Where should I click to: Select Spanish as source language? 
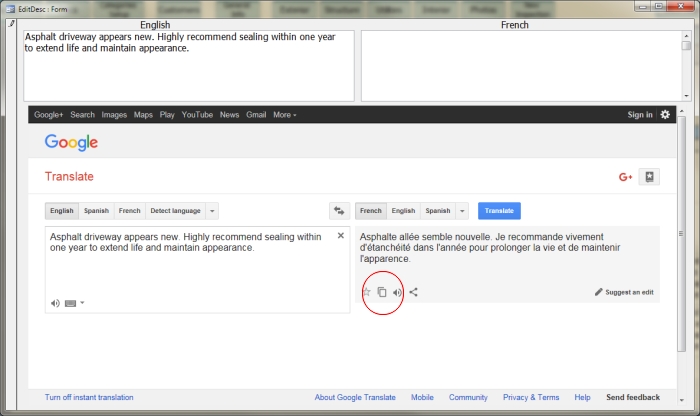click(x=96, y=211)
